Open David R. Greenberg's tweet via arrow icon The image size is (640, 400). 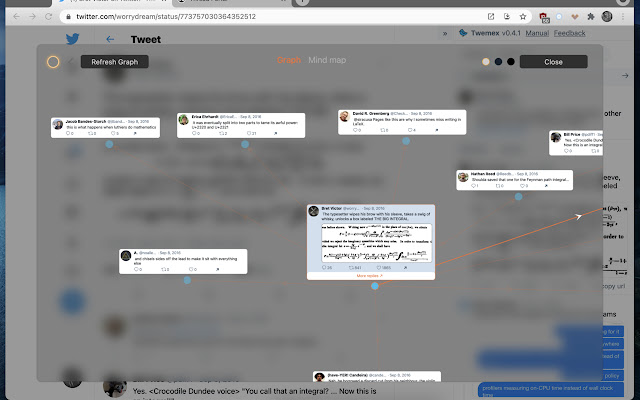(x=436, y=130)
